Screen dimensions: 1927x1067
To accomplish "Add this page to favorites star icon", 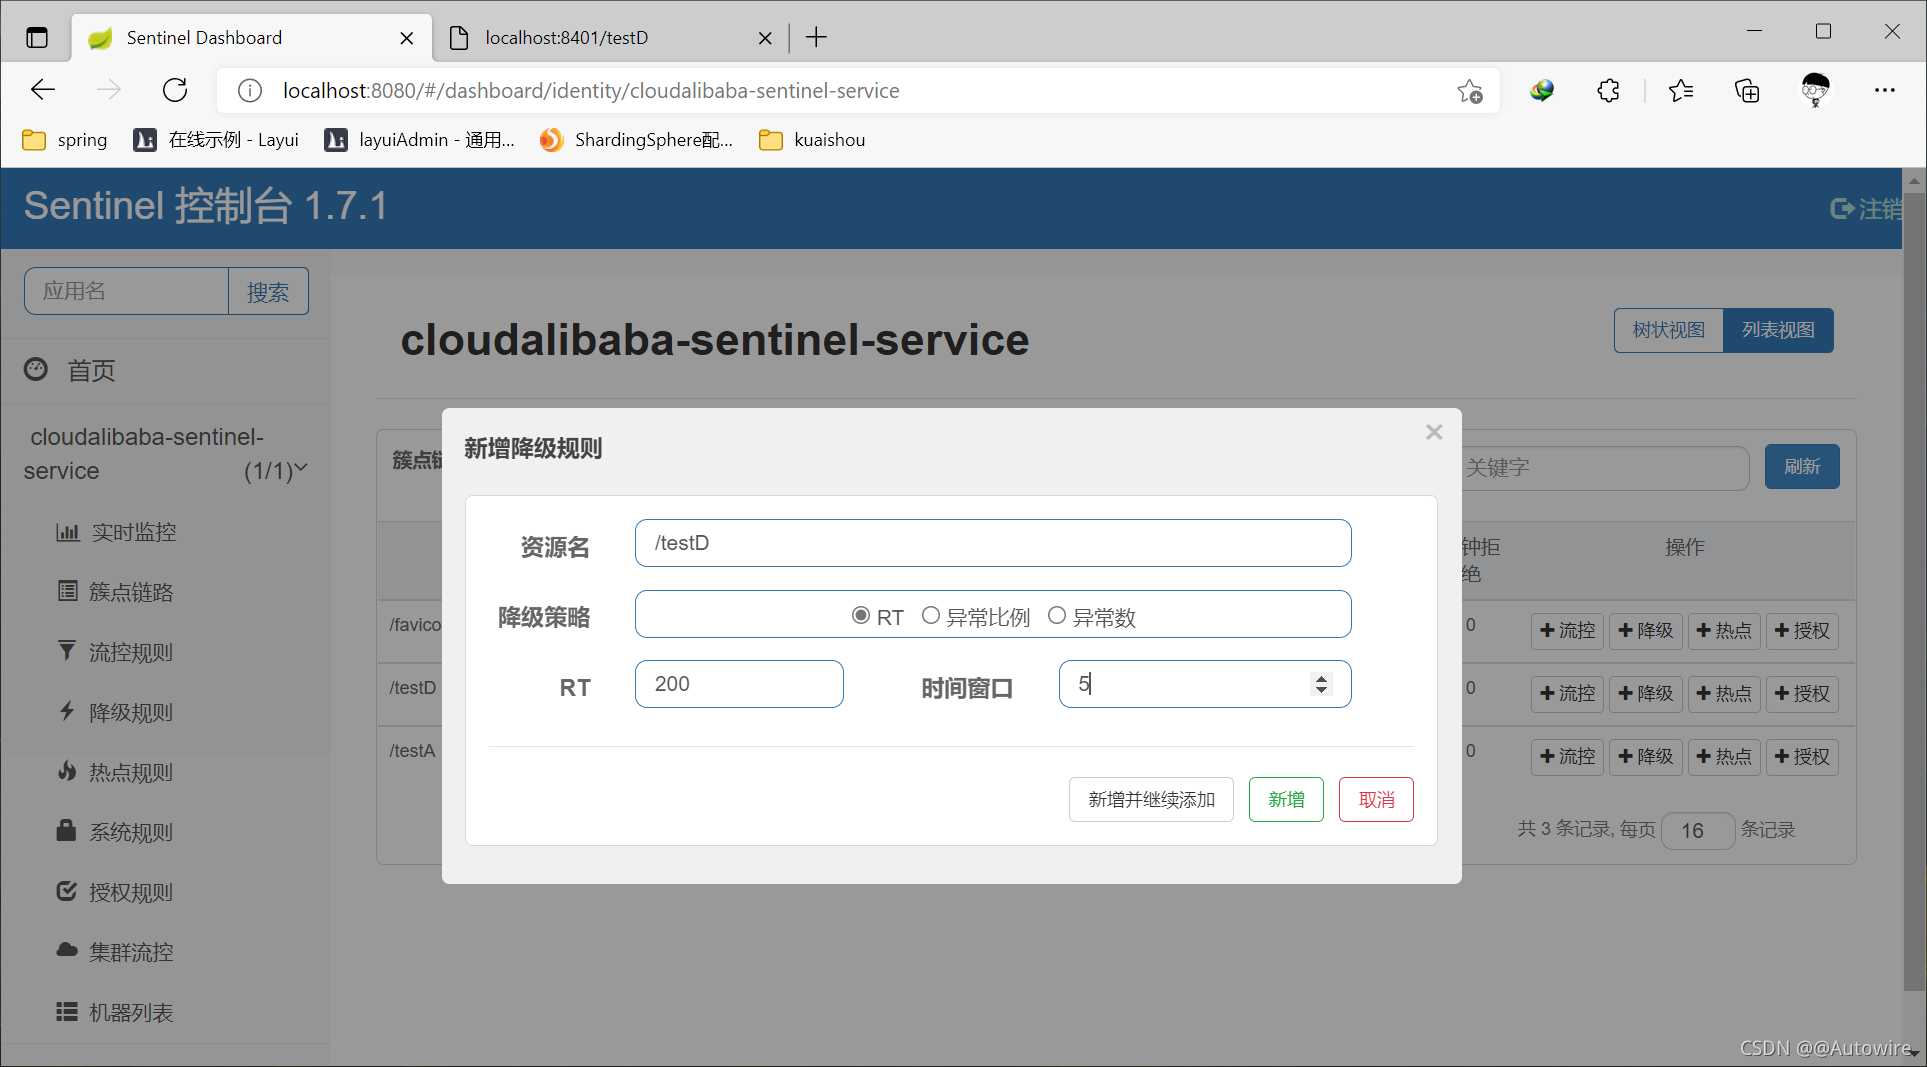I will tap(1469, 91).
